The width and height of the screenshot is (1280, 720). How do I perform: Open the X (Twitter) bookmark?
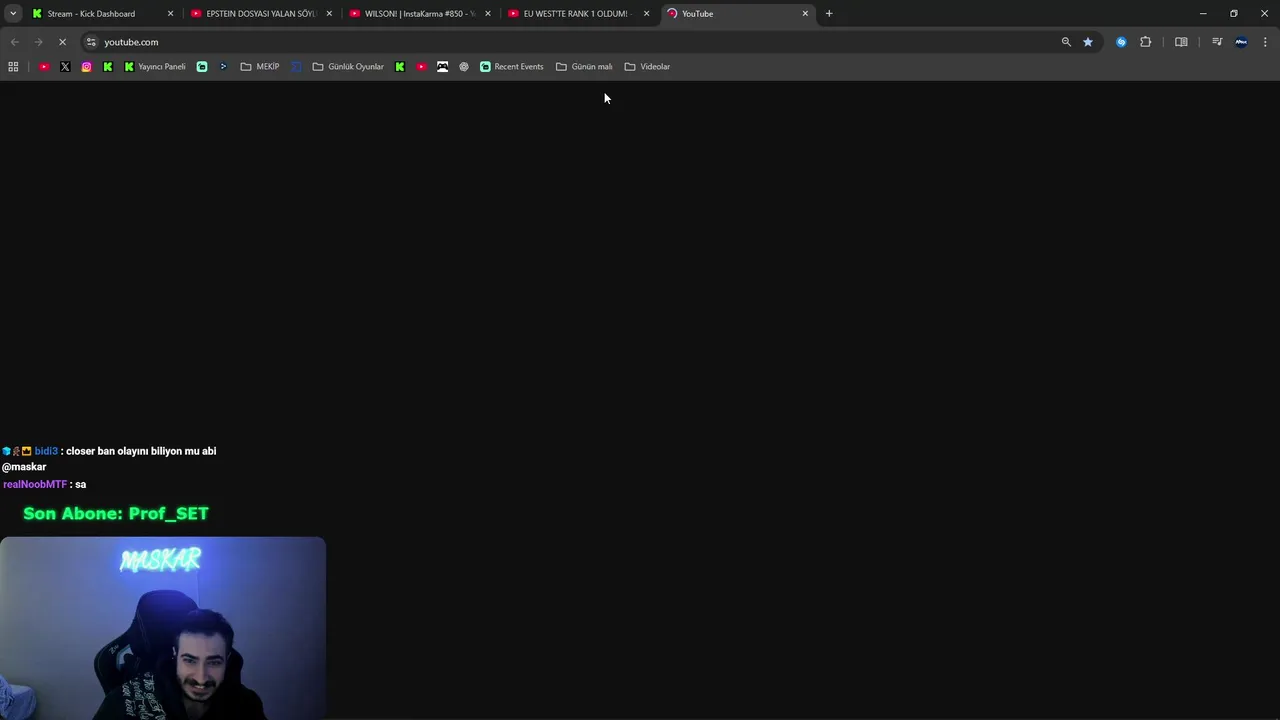tap(65, 67)
